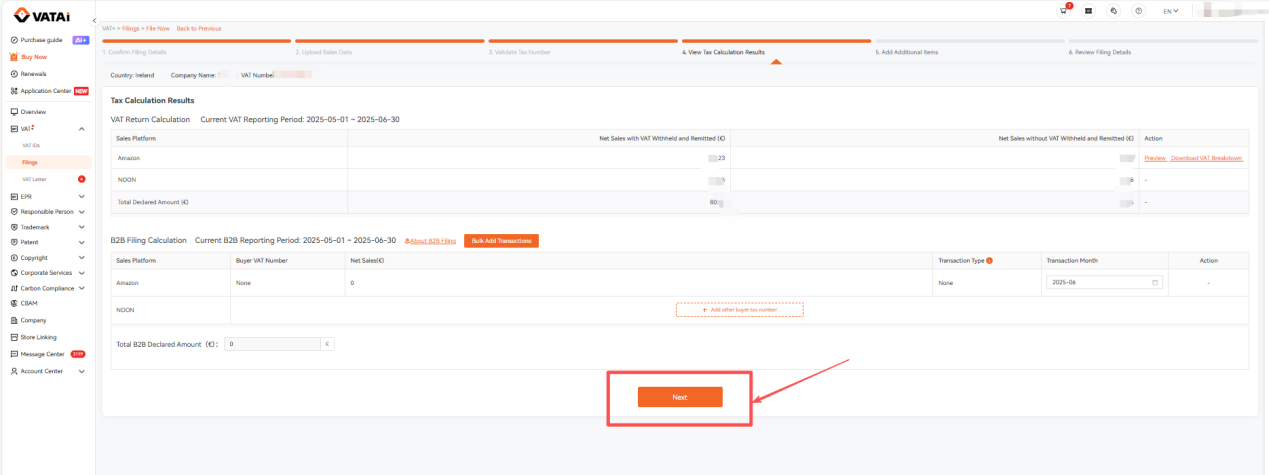Click the header icon between the ticket and help icons
The height and width of the screenshot is (475, 1269).
(x=1114, y=11)
